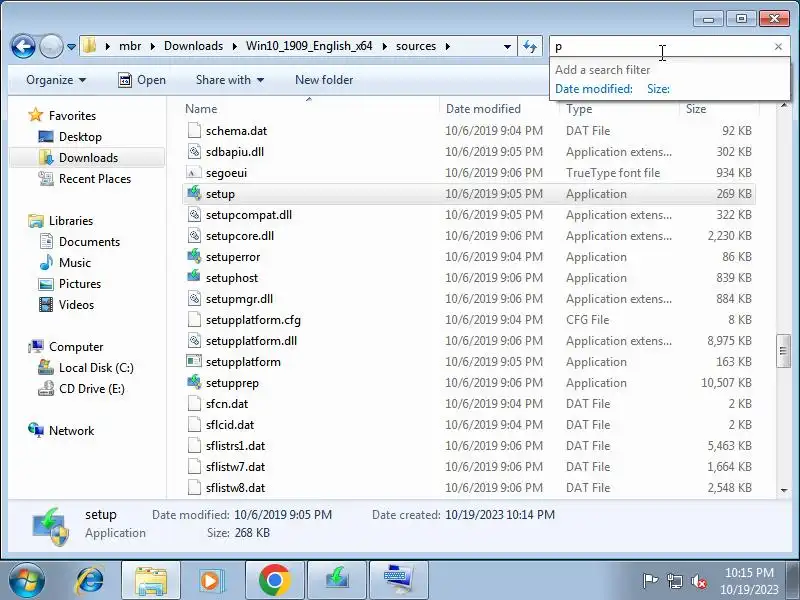Select 'Win10_1909_English_x64' breadcrumb
This screenshot has width=800, height=600.
click(309, 46)
